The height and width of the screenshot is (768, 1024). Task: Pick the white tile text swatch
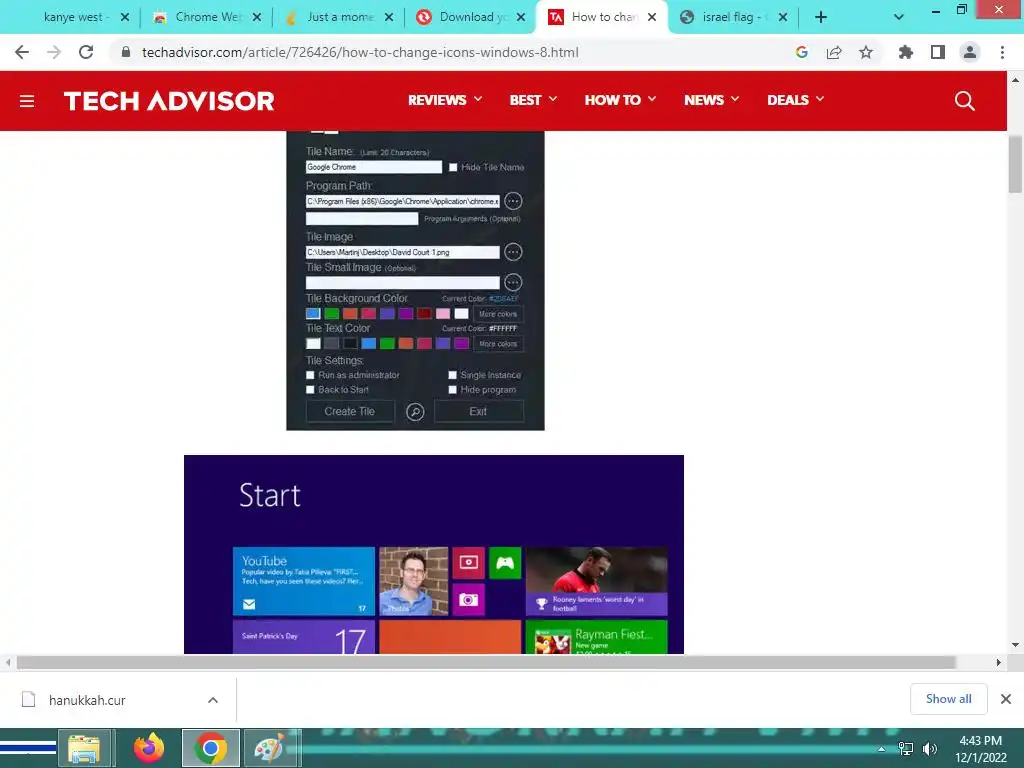point(313,344)
